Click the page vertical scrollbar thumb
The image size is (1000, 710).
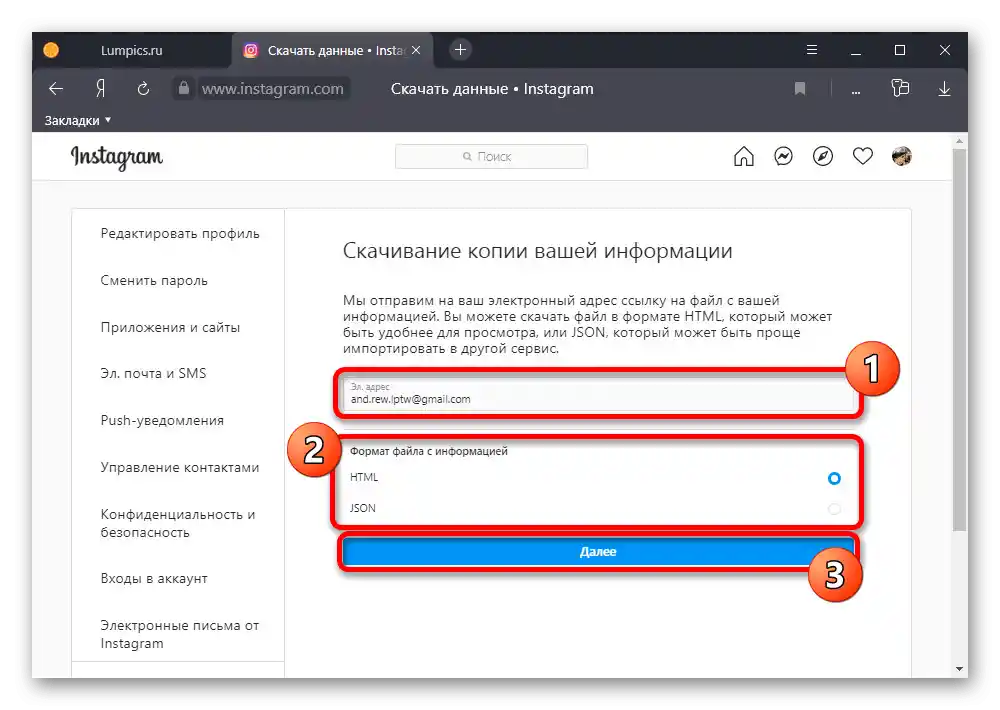click(959, 338)
